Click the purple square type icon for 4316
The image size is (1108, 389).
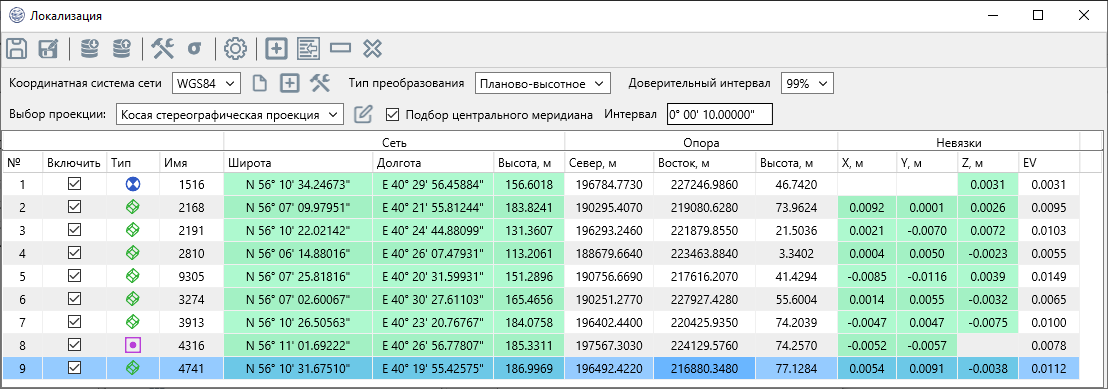tap(134, 345)
